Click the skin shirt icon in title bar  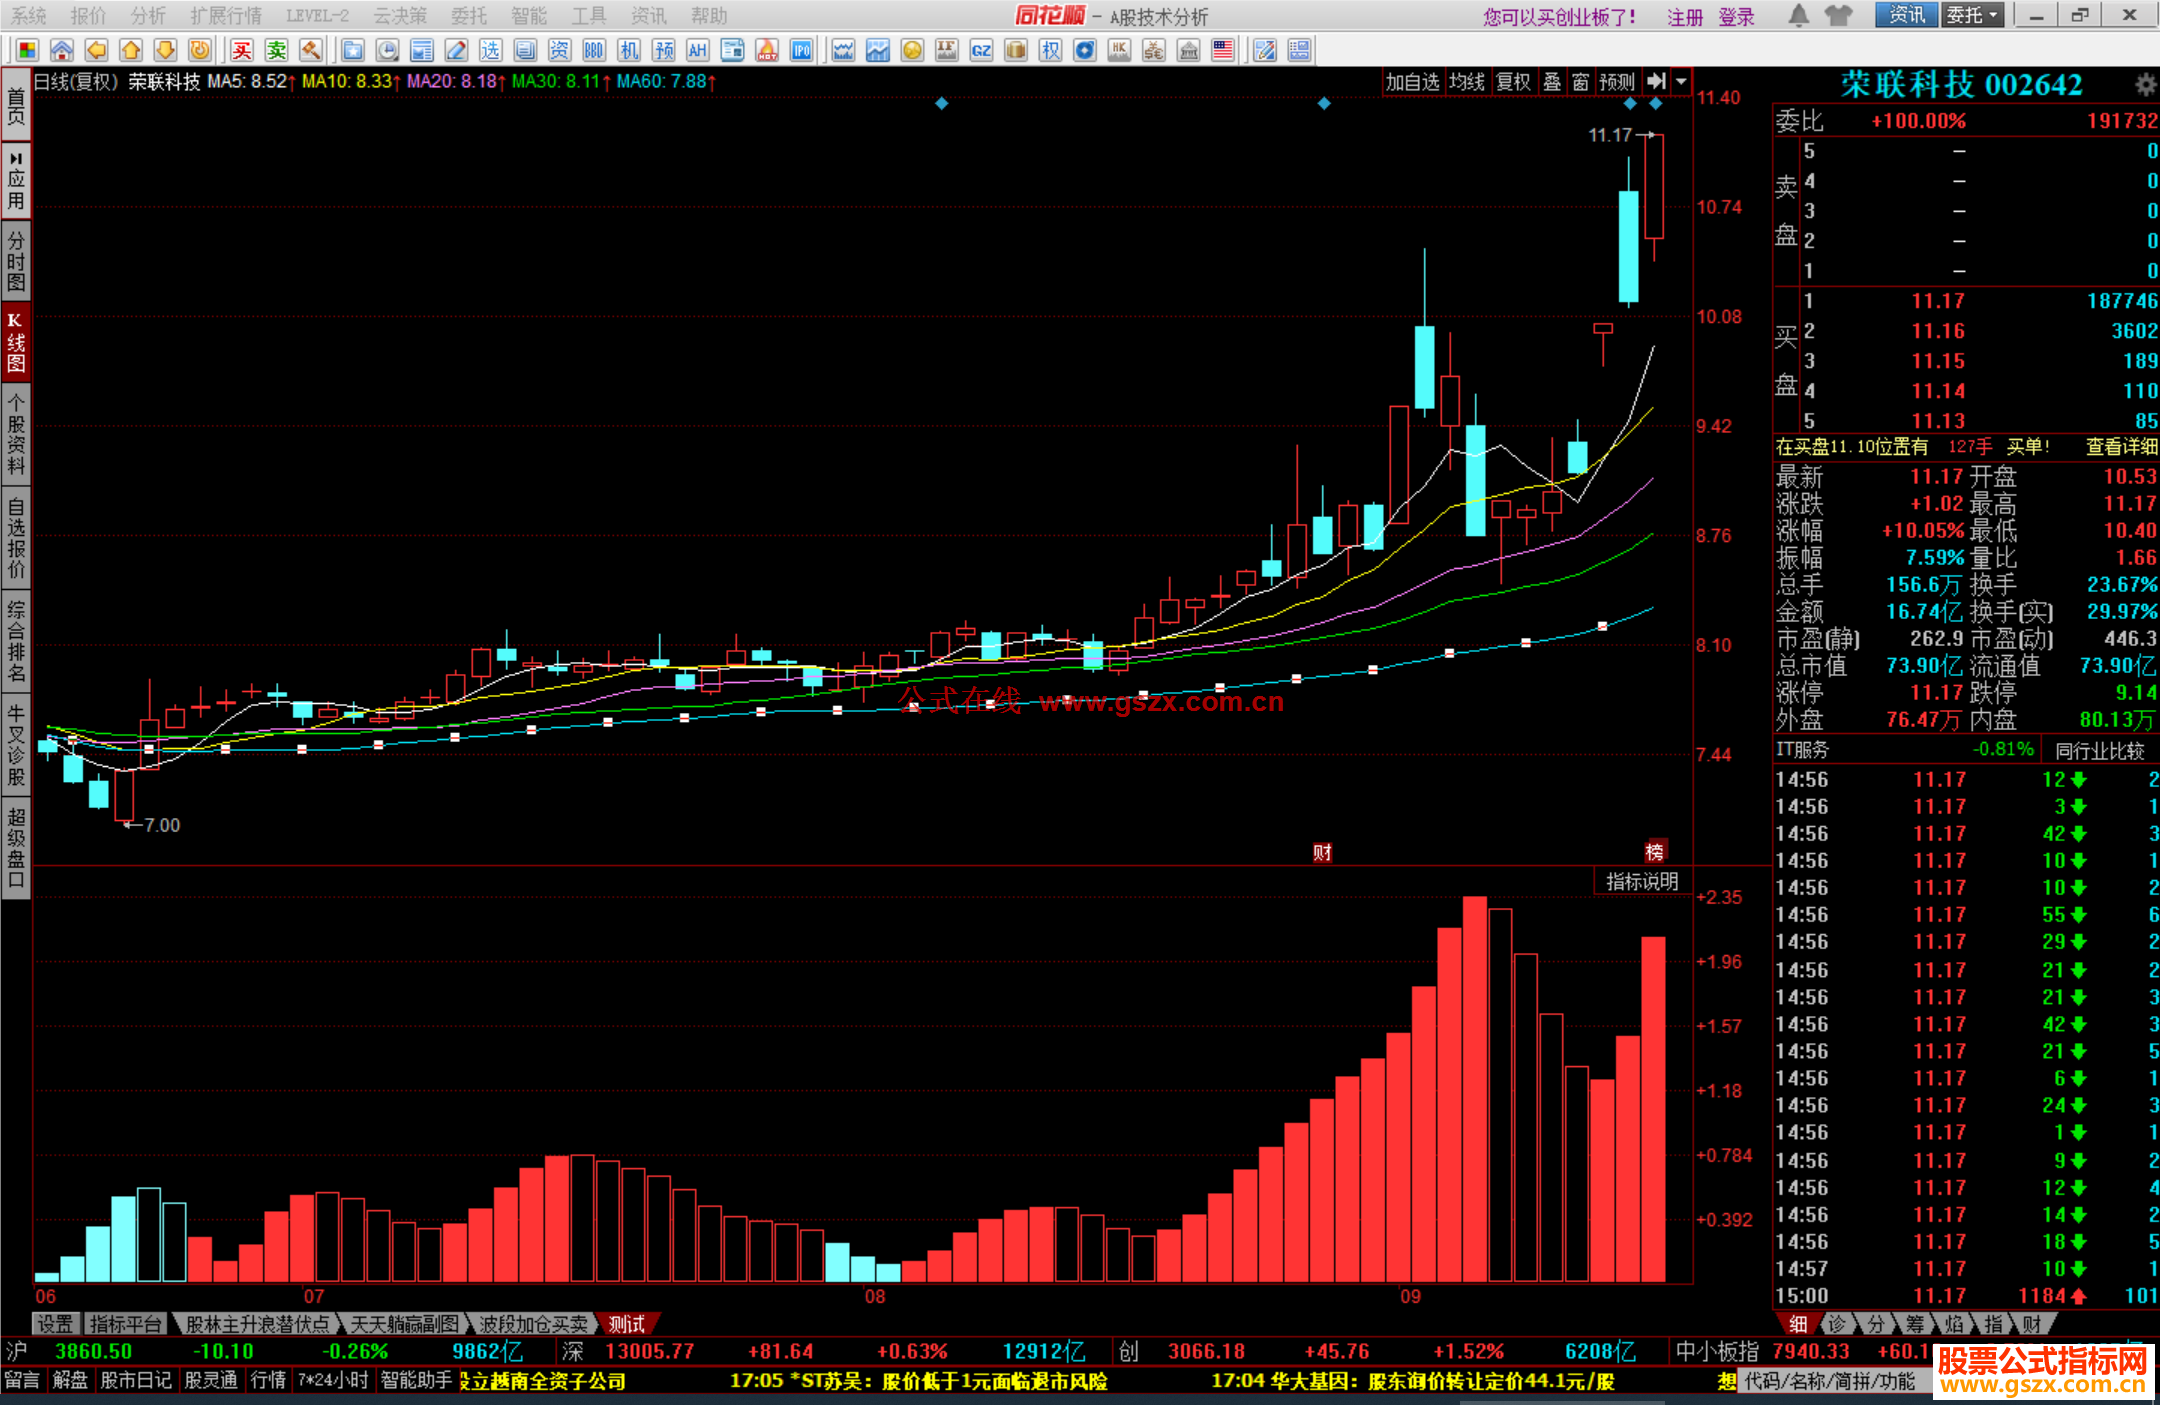pos(1838,15)
